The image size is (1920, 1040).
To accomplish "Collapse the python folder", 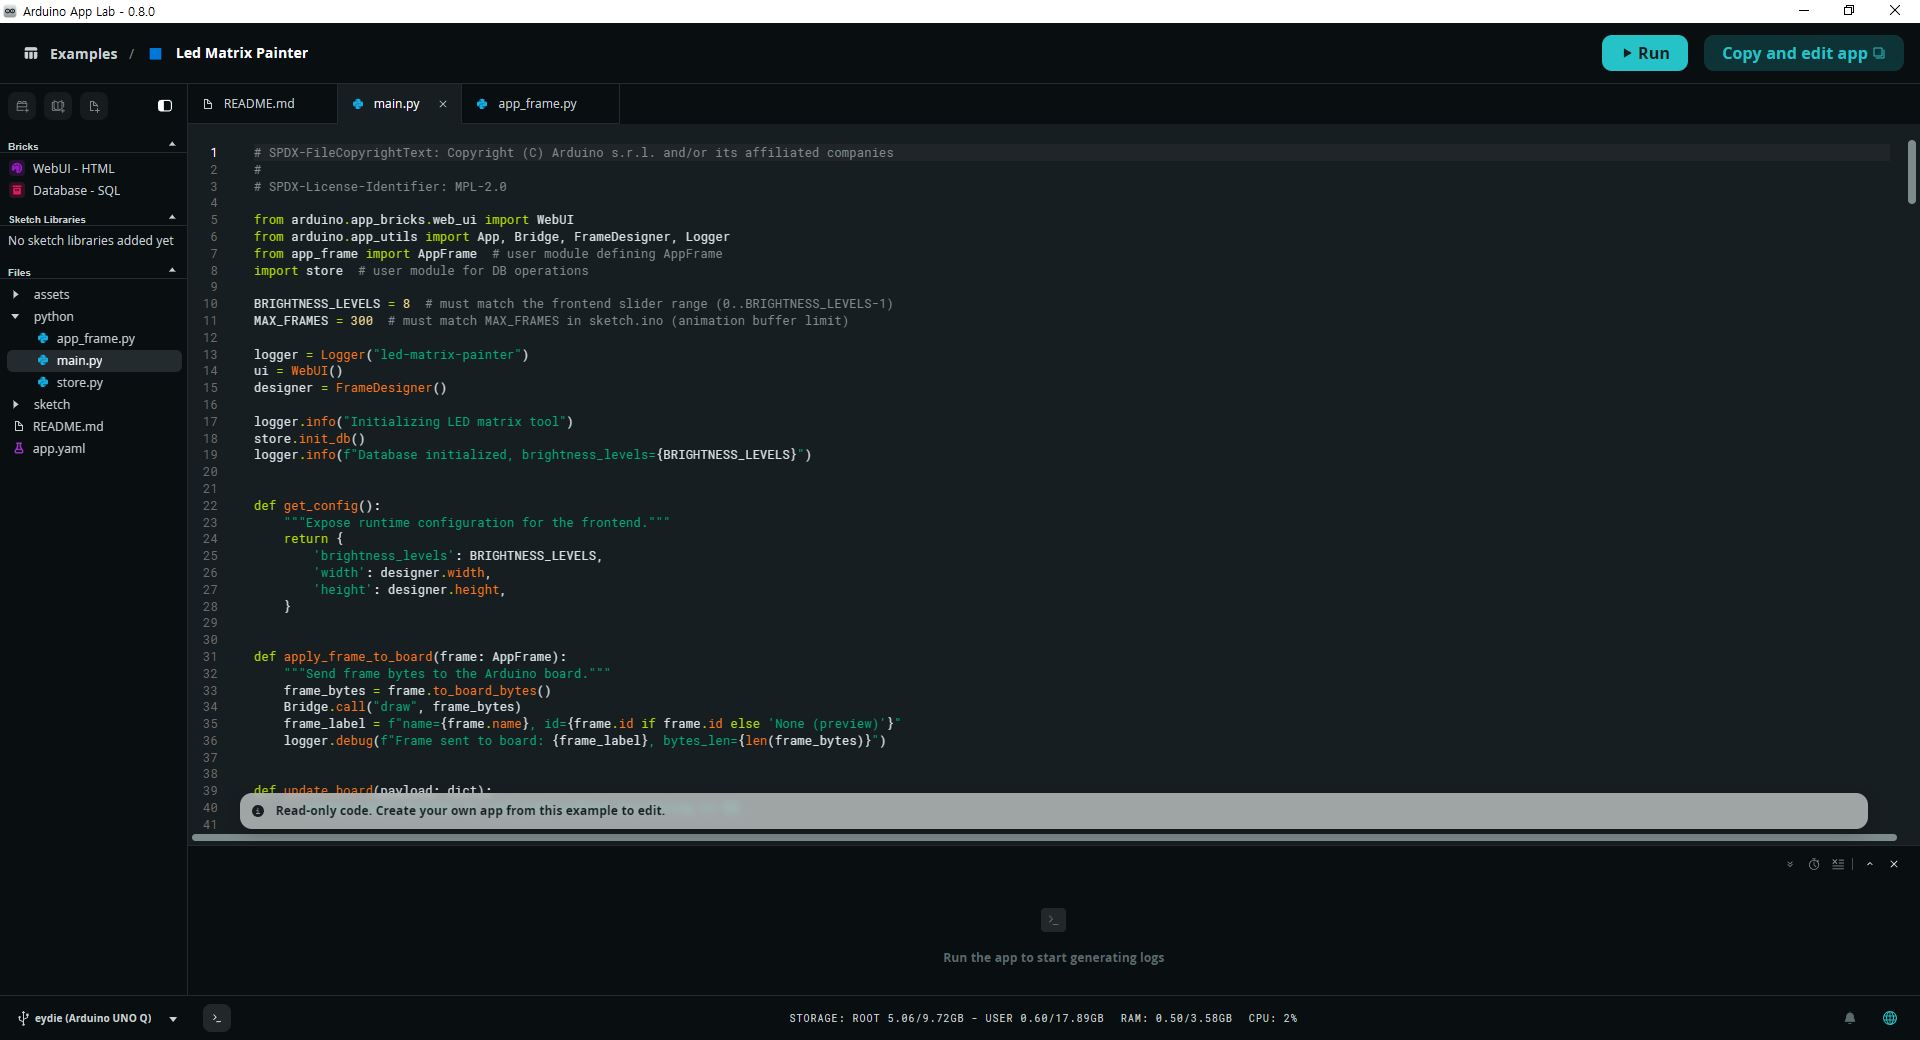I will (x=16, y=317).
